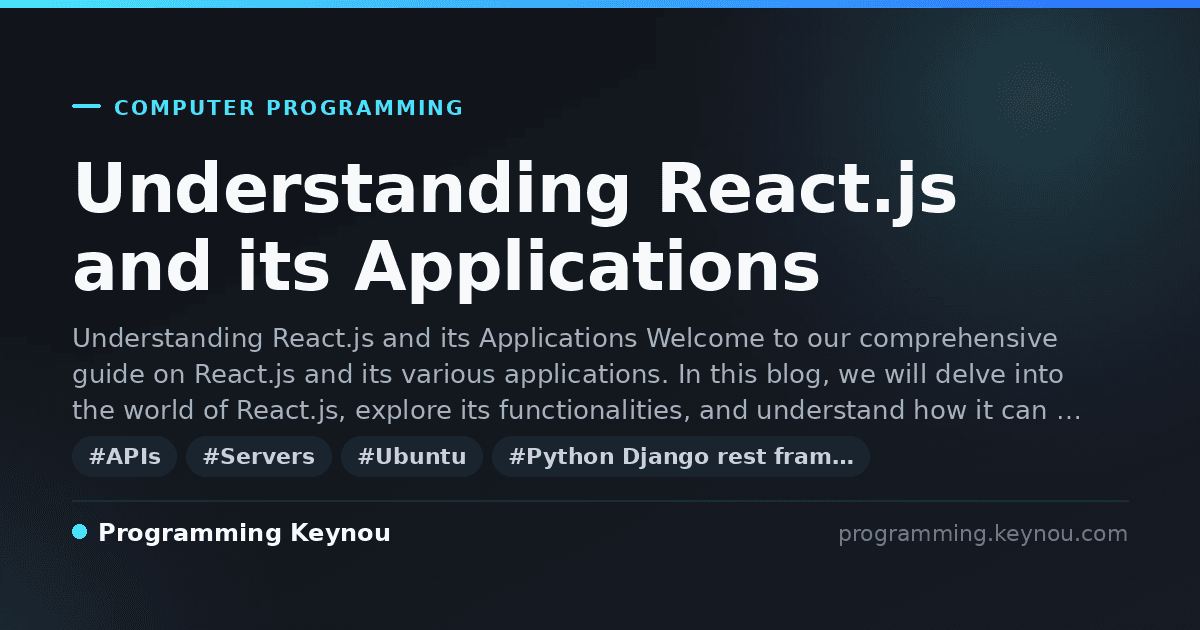Select the #APIs tag
This screenshot has width=1200, height=630.
(x=125, y=457)
